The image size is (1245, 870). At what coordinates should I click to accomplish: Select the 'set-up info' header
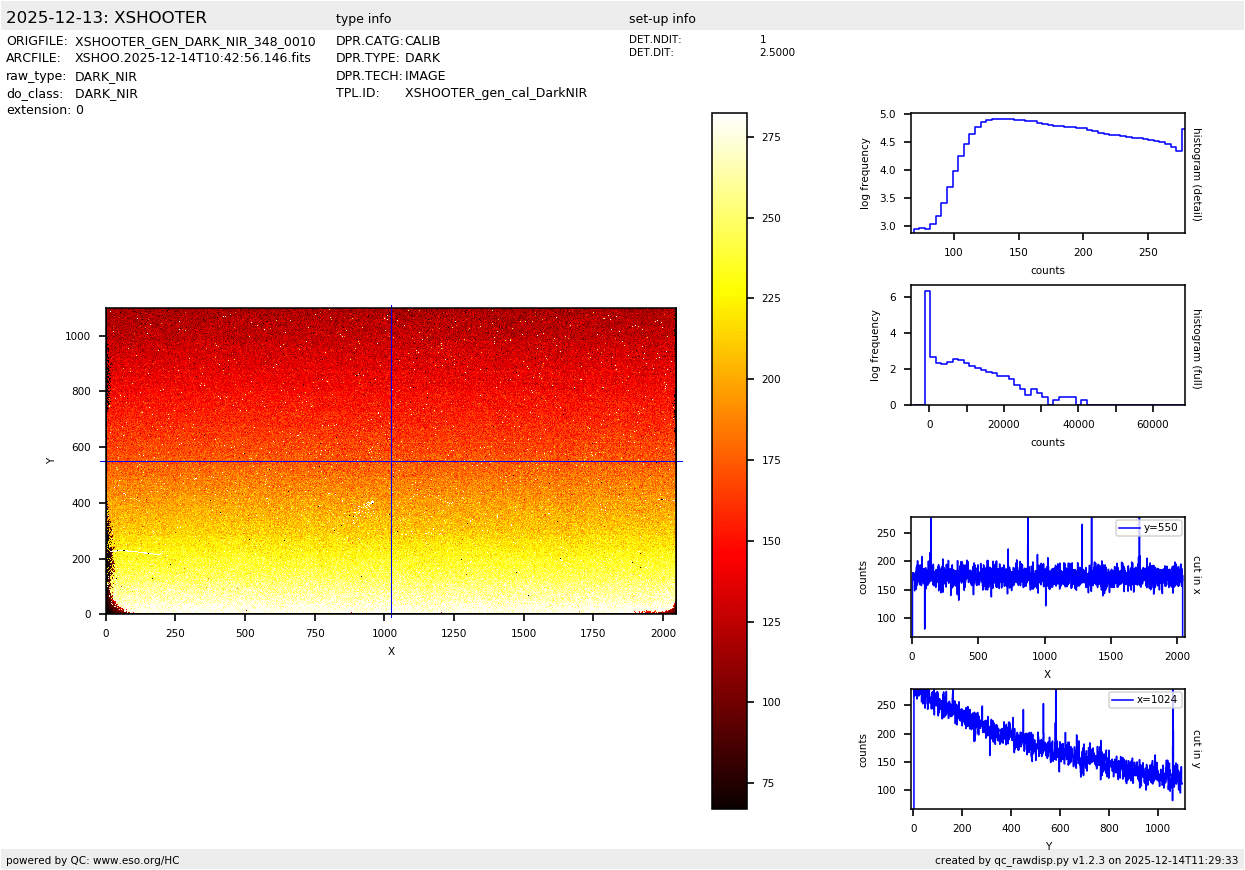(662, 19)
